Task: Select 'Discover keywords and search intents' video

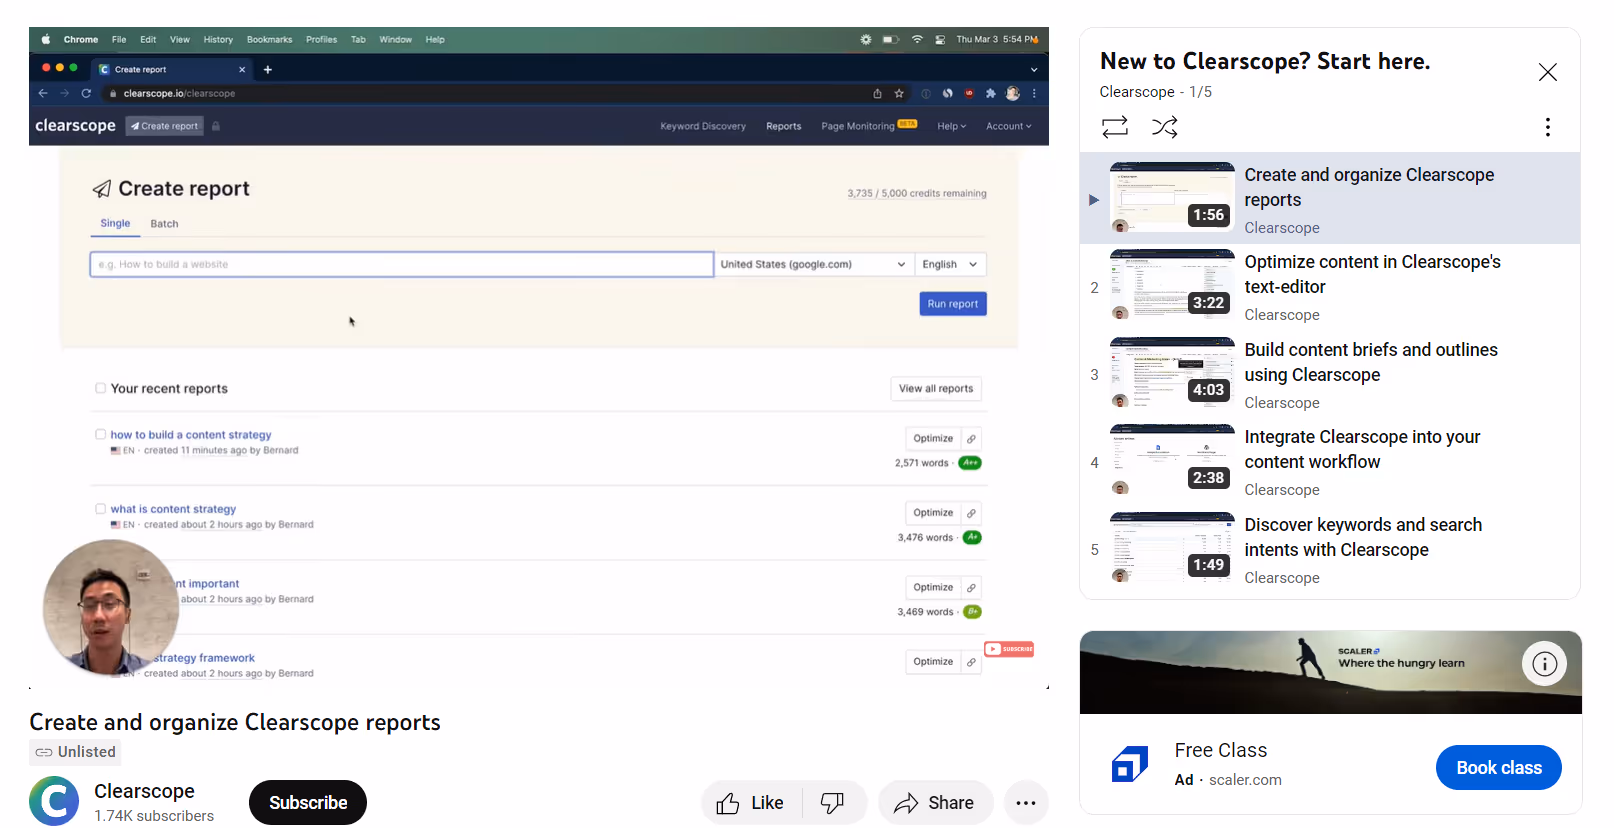Action: (x=1330, y=550)
